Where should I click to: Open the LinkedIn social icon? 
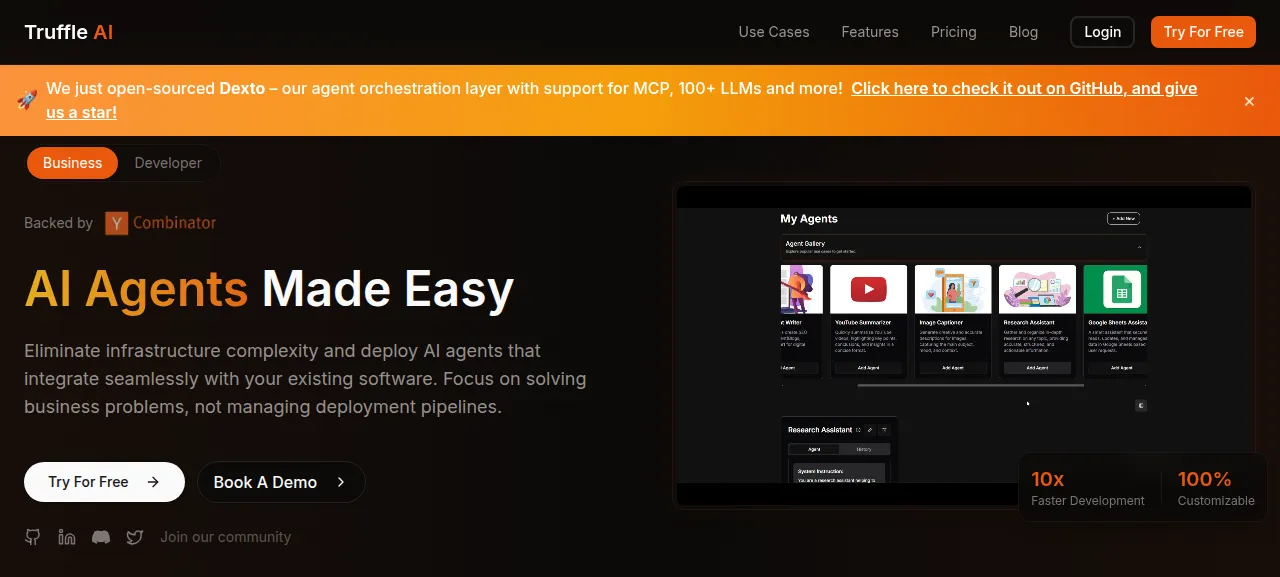[x=67, y=537]
